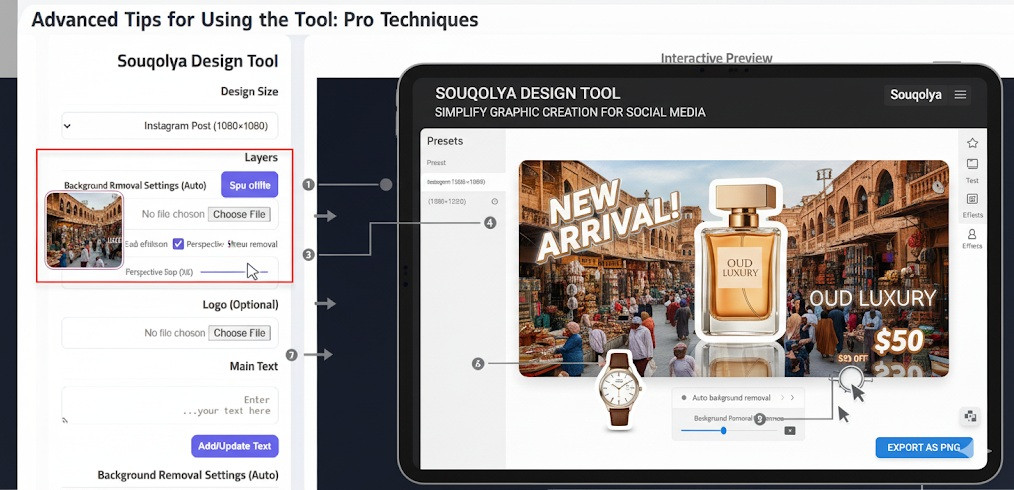The image size is (1014, 490).
Task: Click the small X box beside removal slider
Action: point(790,431)
